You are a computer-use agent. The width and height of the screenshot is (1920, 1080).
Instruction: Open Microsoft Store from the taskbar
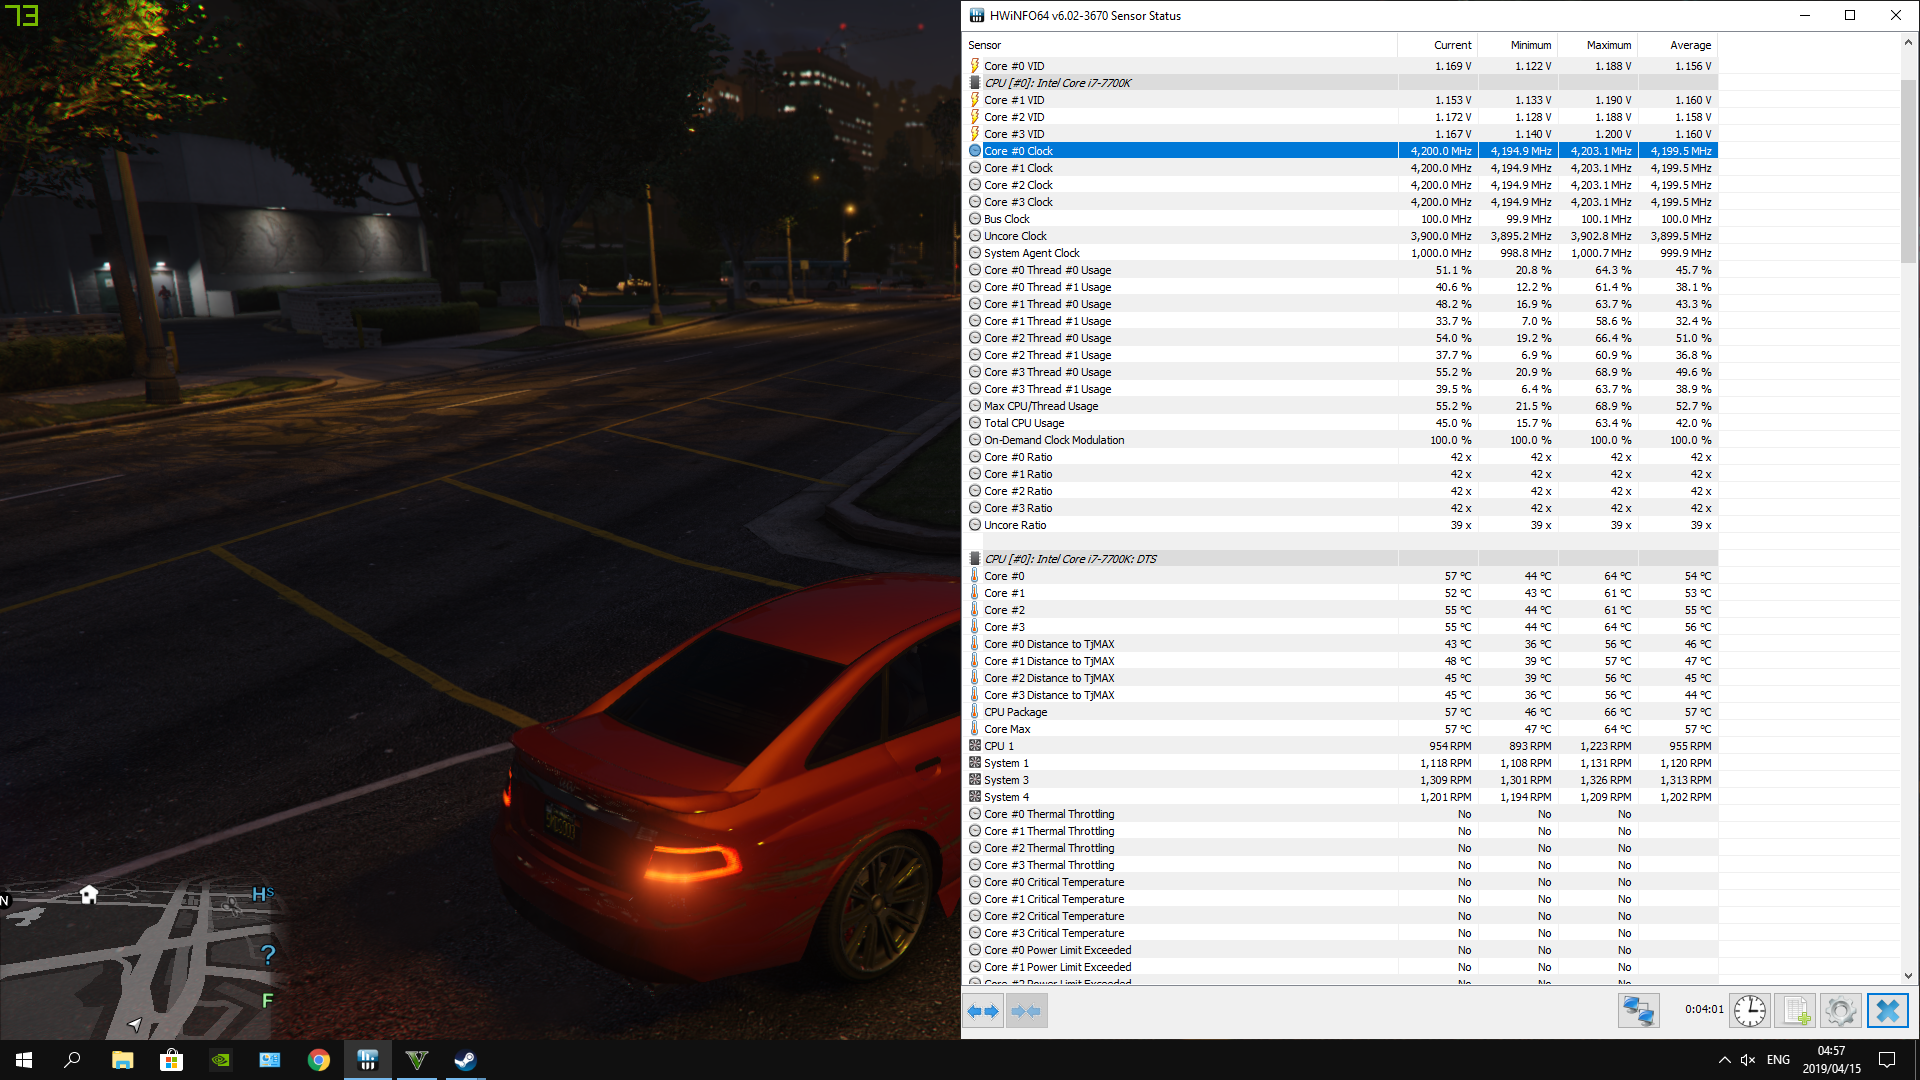171,1060
